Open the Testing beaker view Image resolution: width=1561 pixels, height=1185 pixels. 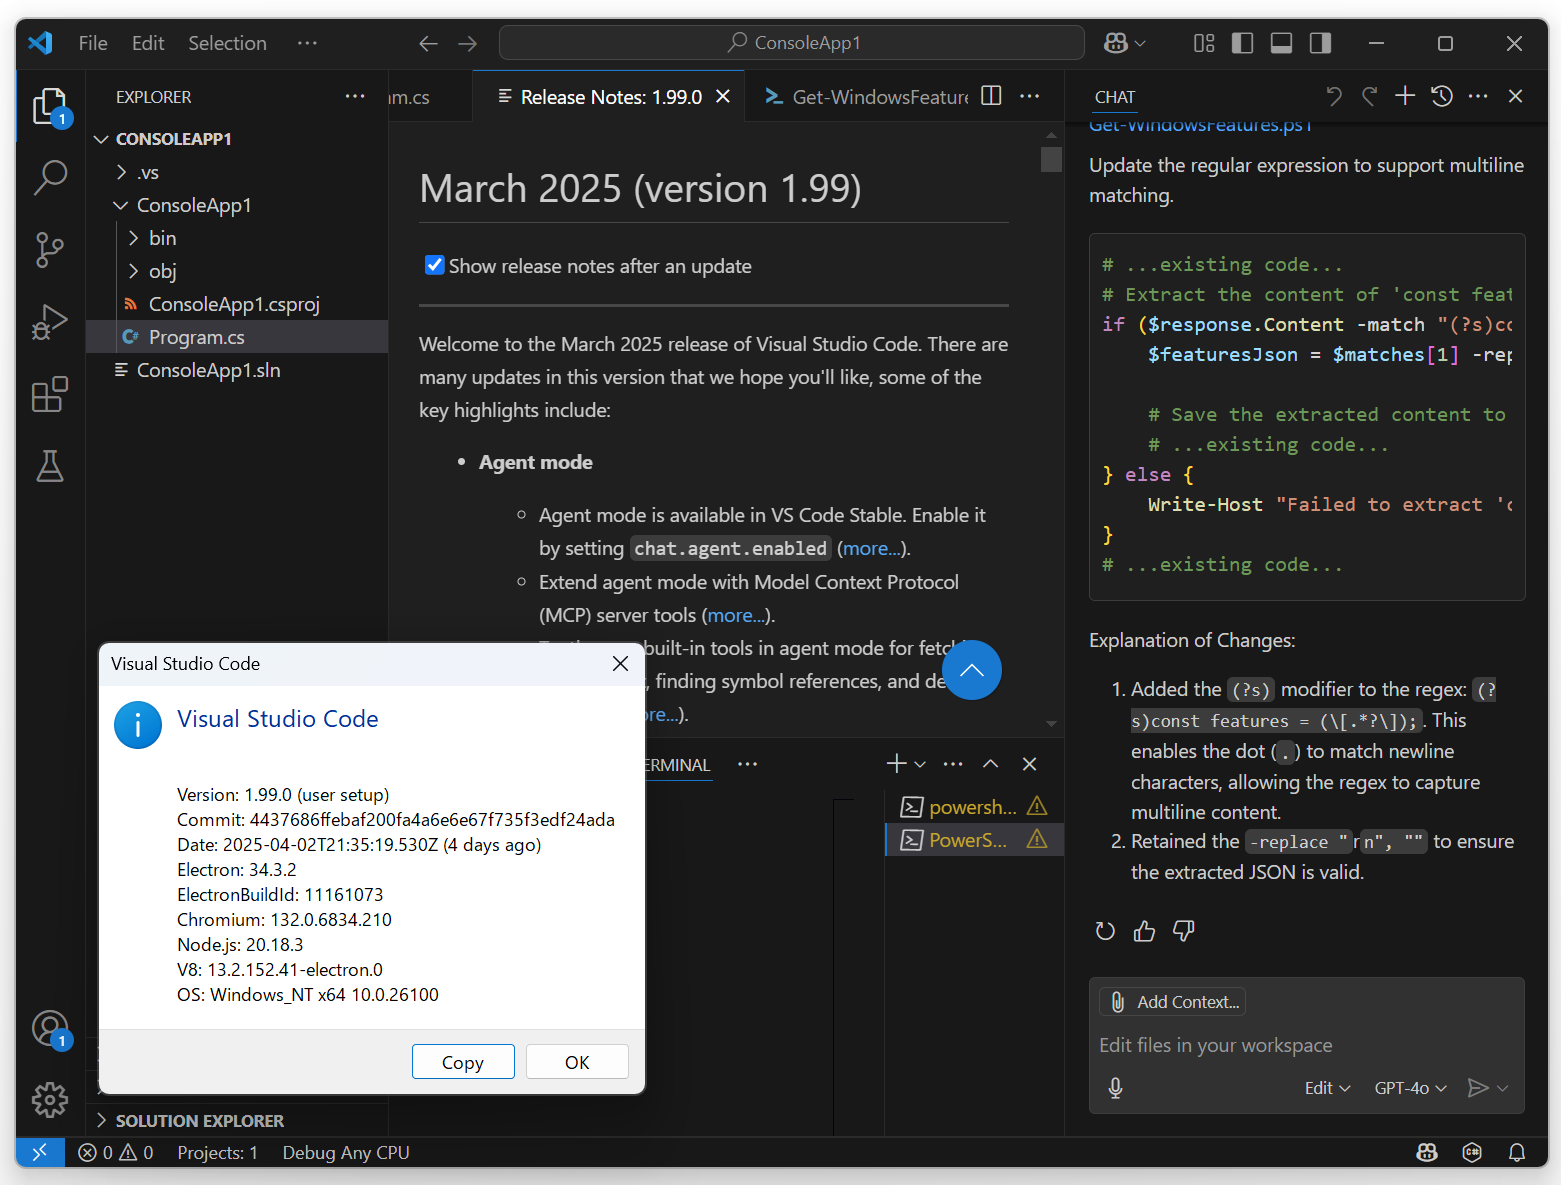pyautogui.click(x=49, y=466)
